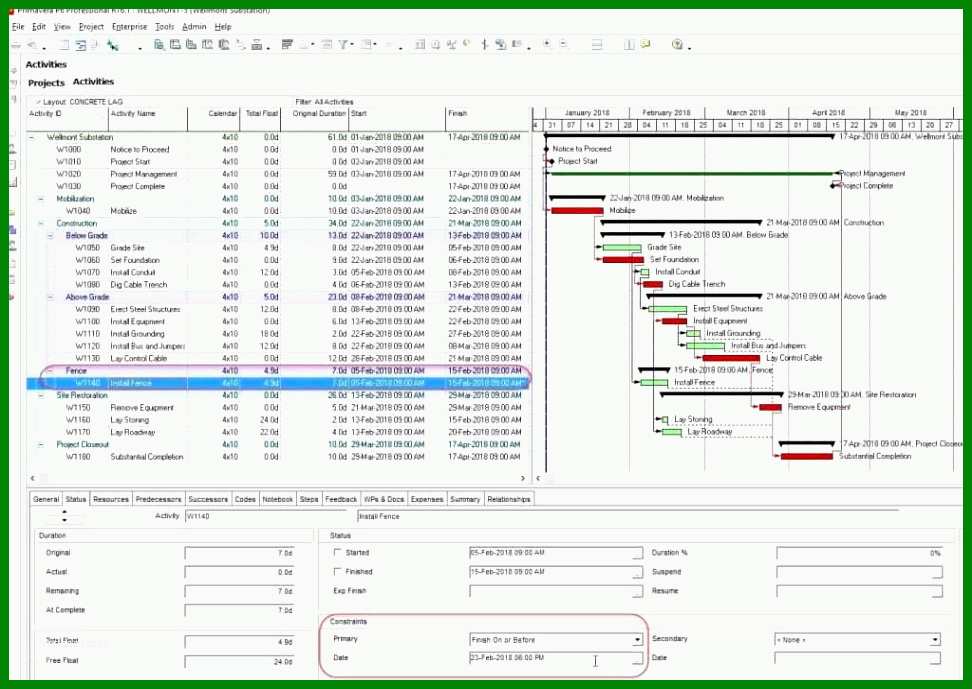Tick the Started checkbox
The width and height of the screenshot is (972, 689).
point(337,552)
